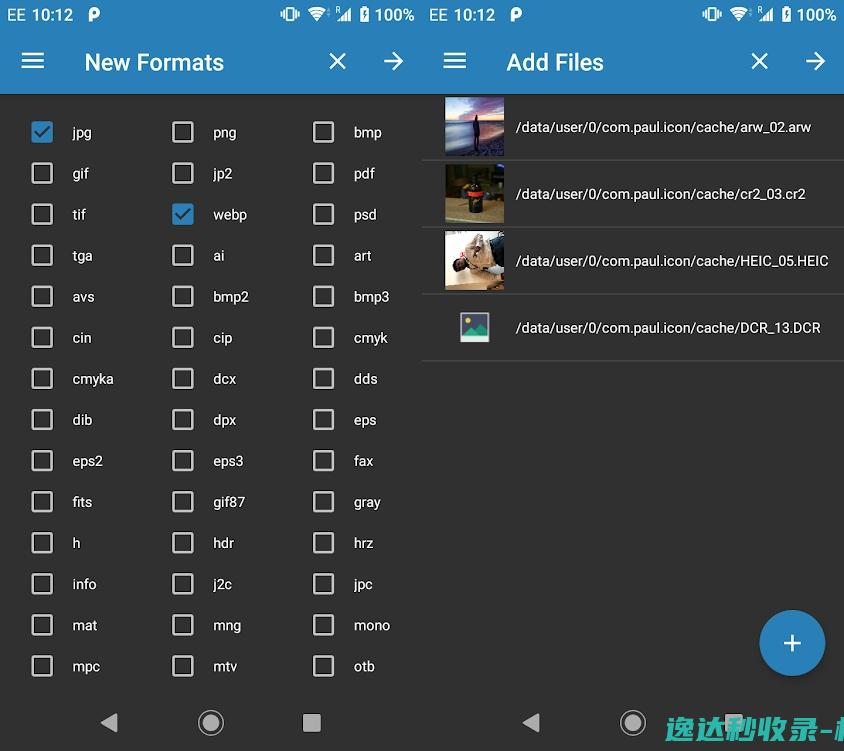Screen dimensions: 844x751
Task: Tap Android home button under Add Files
Action: tap(632, 722)
